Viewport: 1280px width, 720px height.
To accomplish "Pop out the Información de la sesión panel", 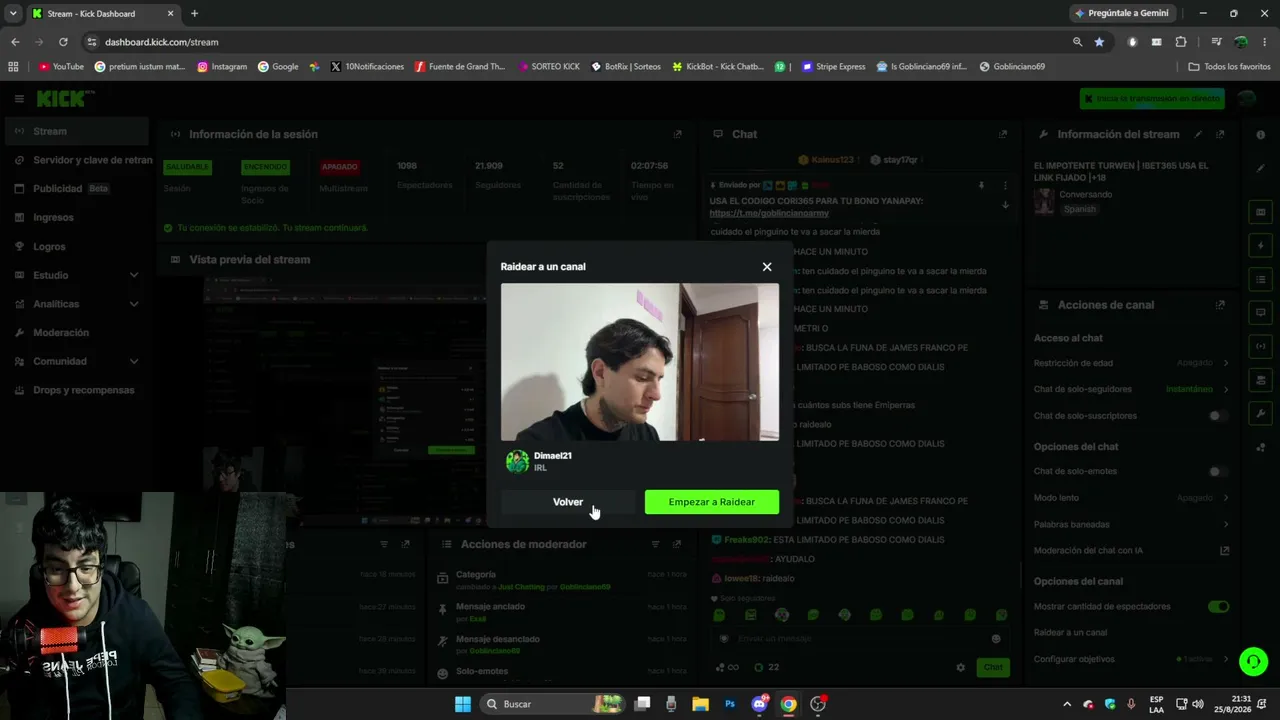I will click(677, 134).
